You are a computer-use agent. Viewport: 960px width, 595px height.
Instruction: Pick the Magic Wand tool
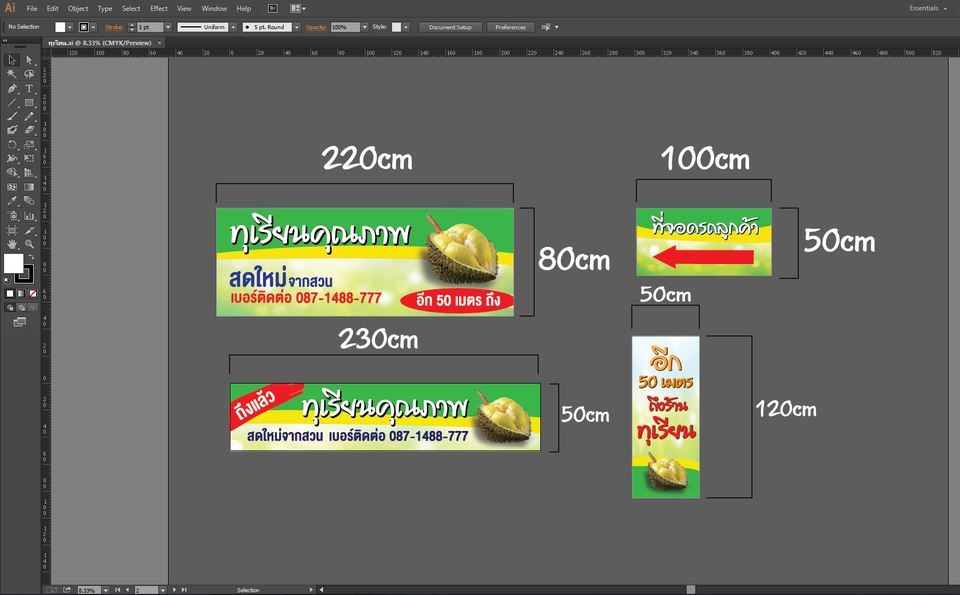pos(12,74)
